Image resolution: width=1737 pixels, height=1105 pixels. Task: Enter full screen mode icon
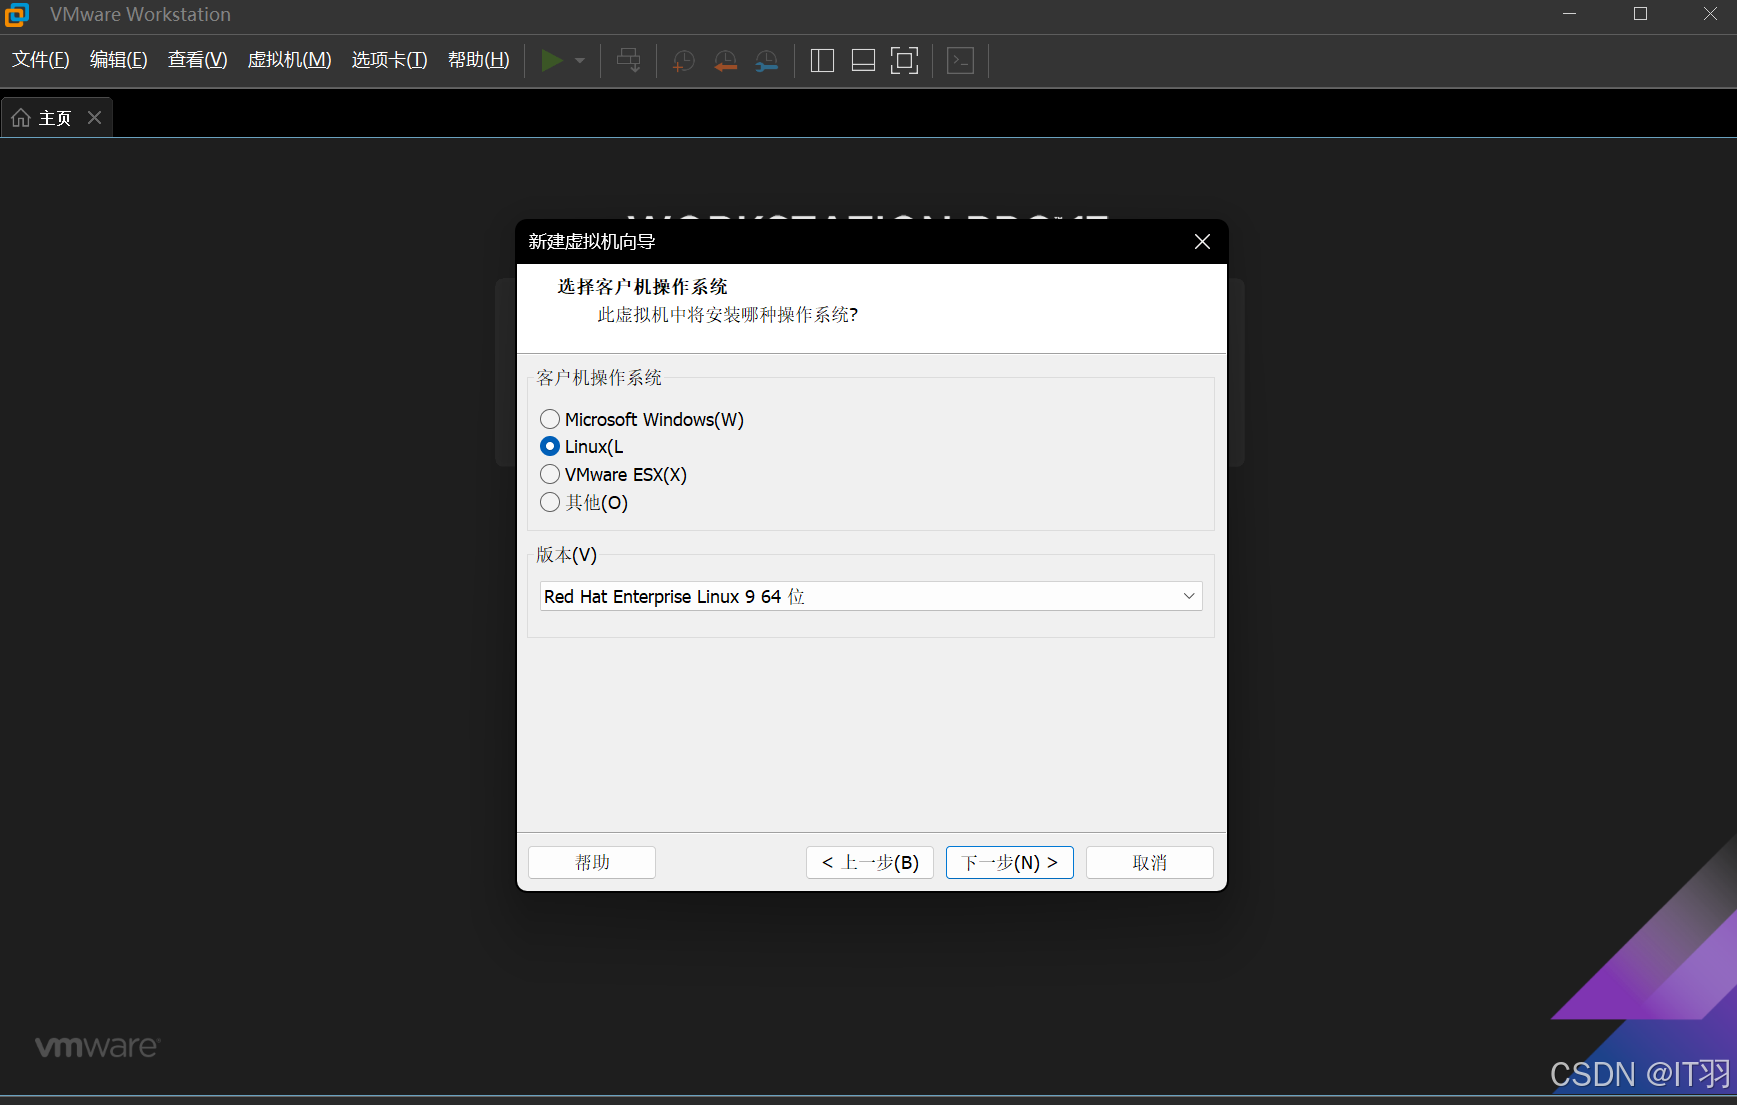pos(904,61)
